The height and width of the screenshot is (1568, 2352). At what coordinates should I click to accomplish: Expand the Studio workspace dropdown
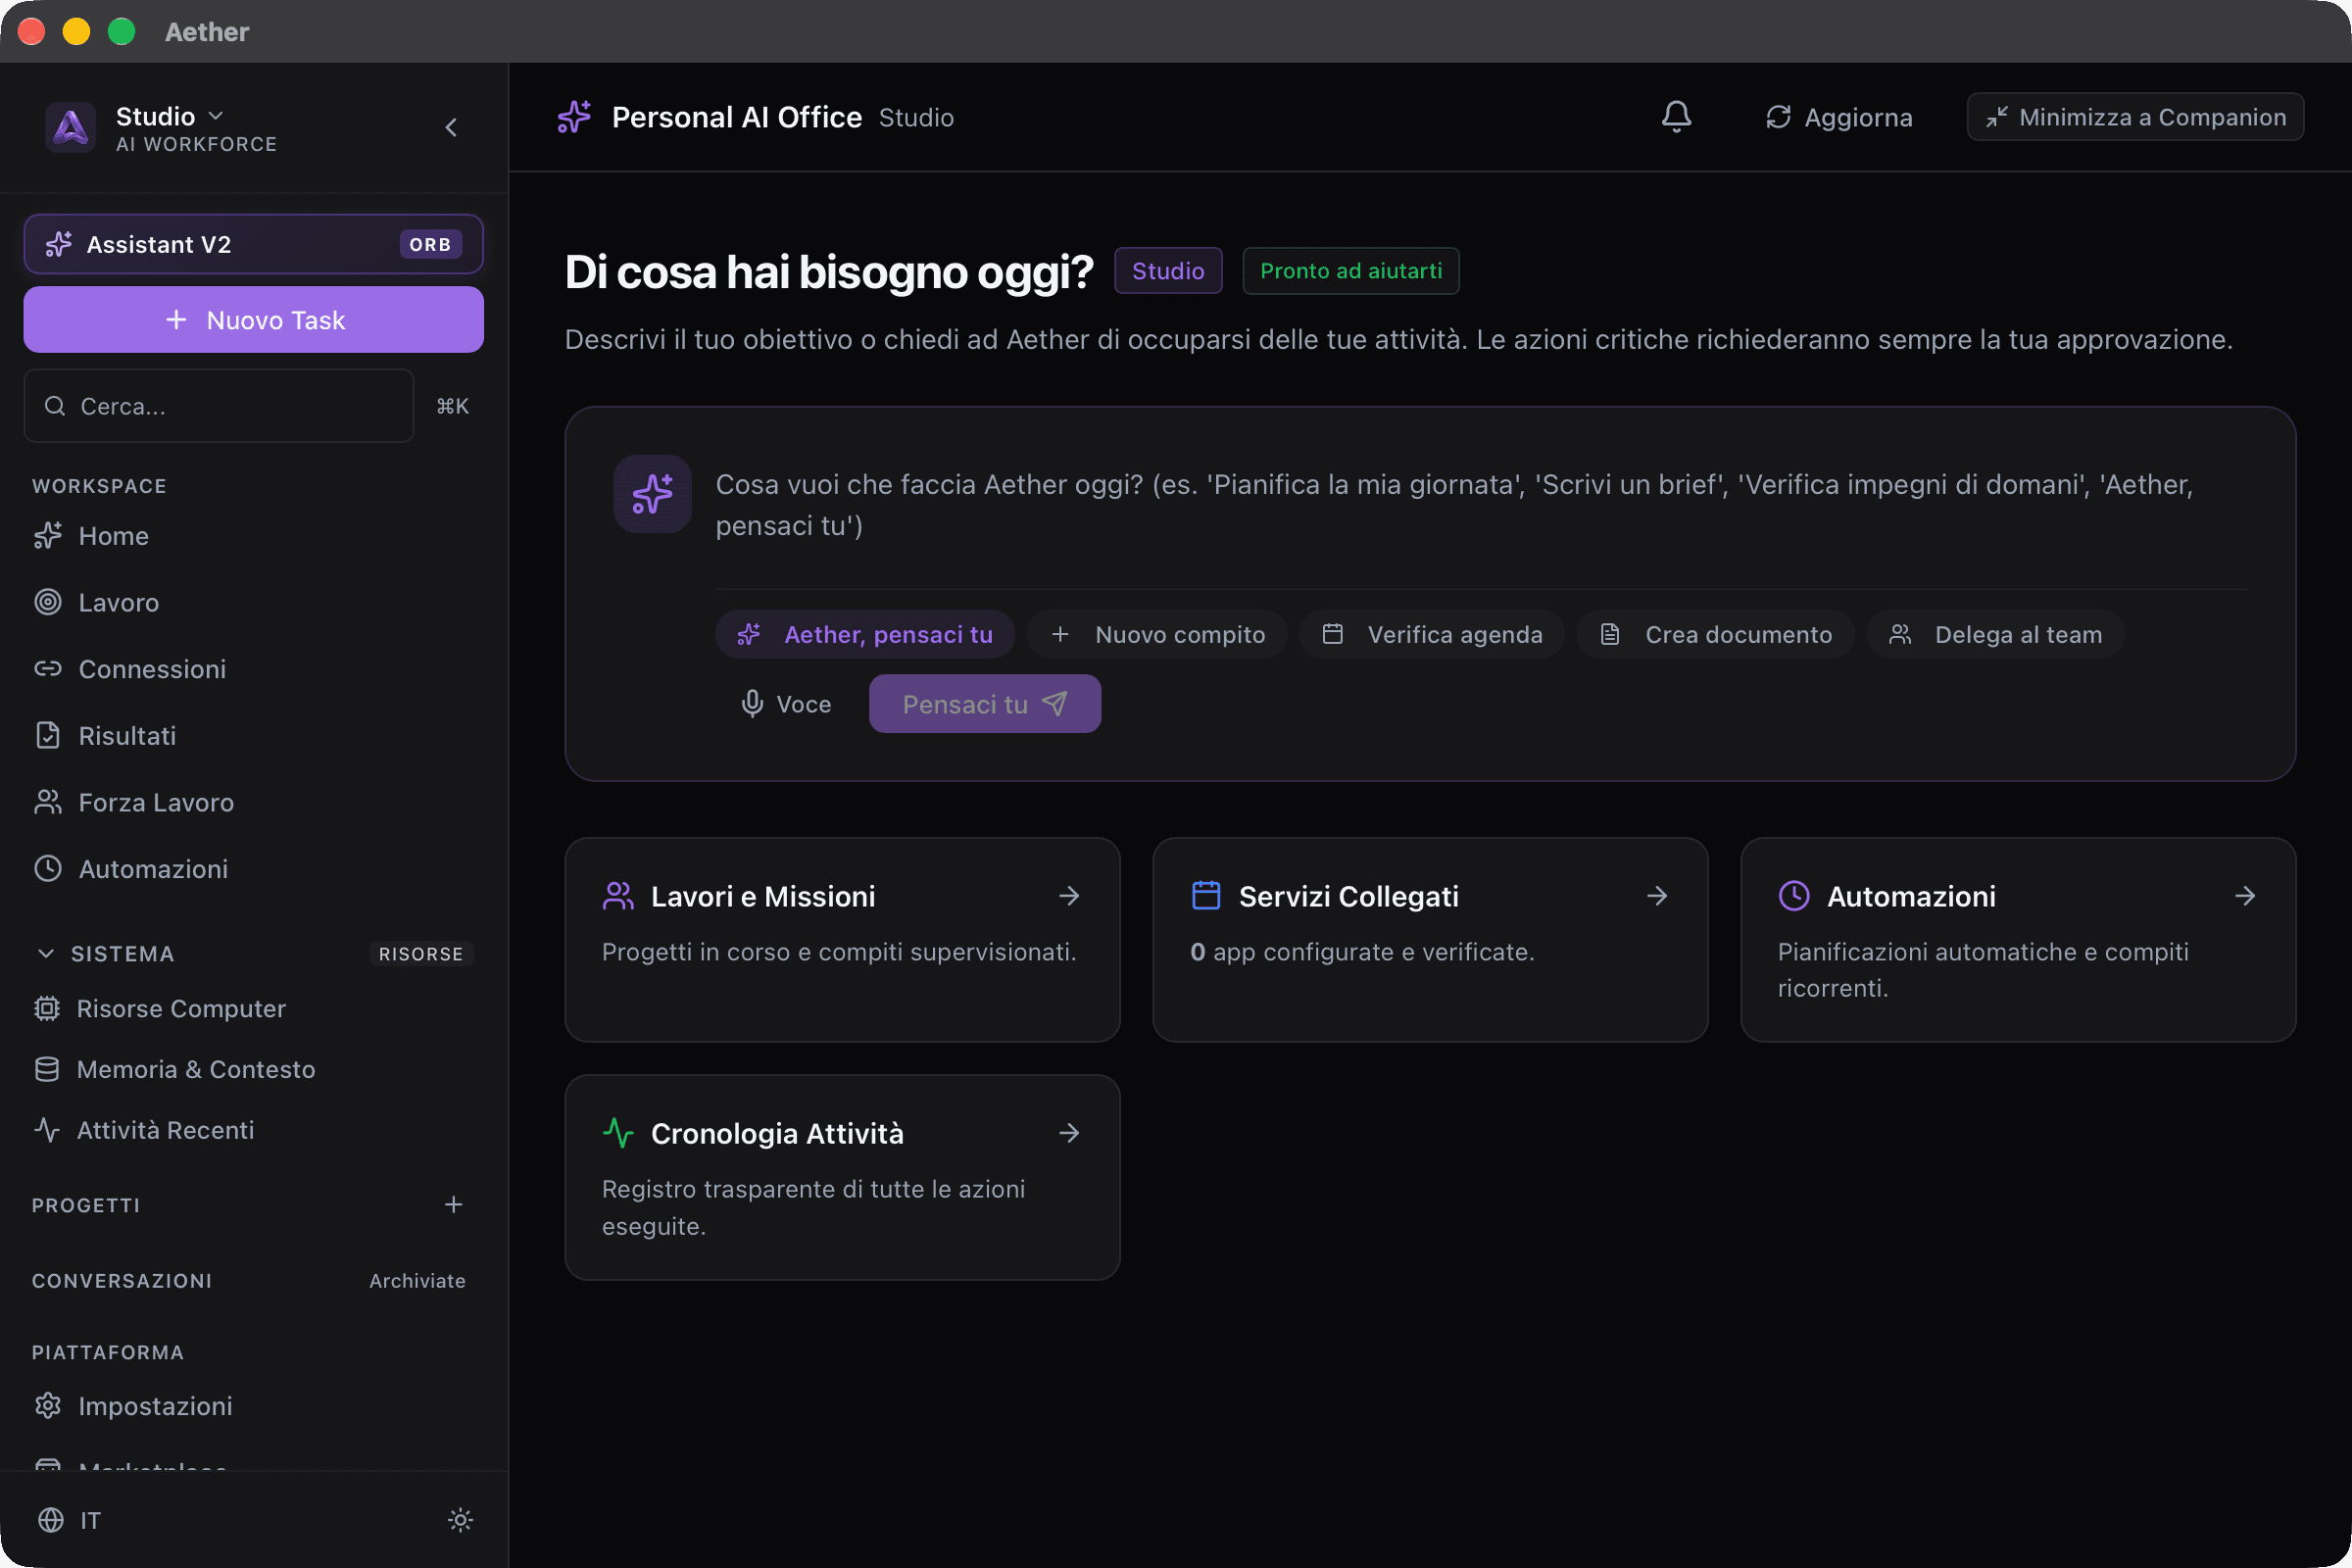click(x=215, y=116)
